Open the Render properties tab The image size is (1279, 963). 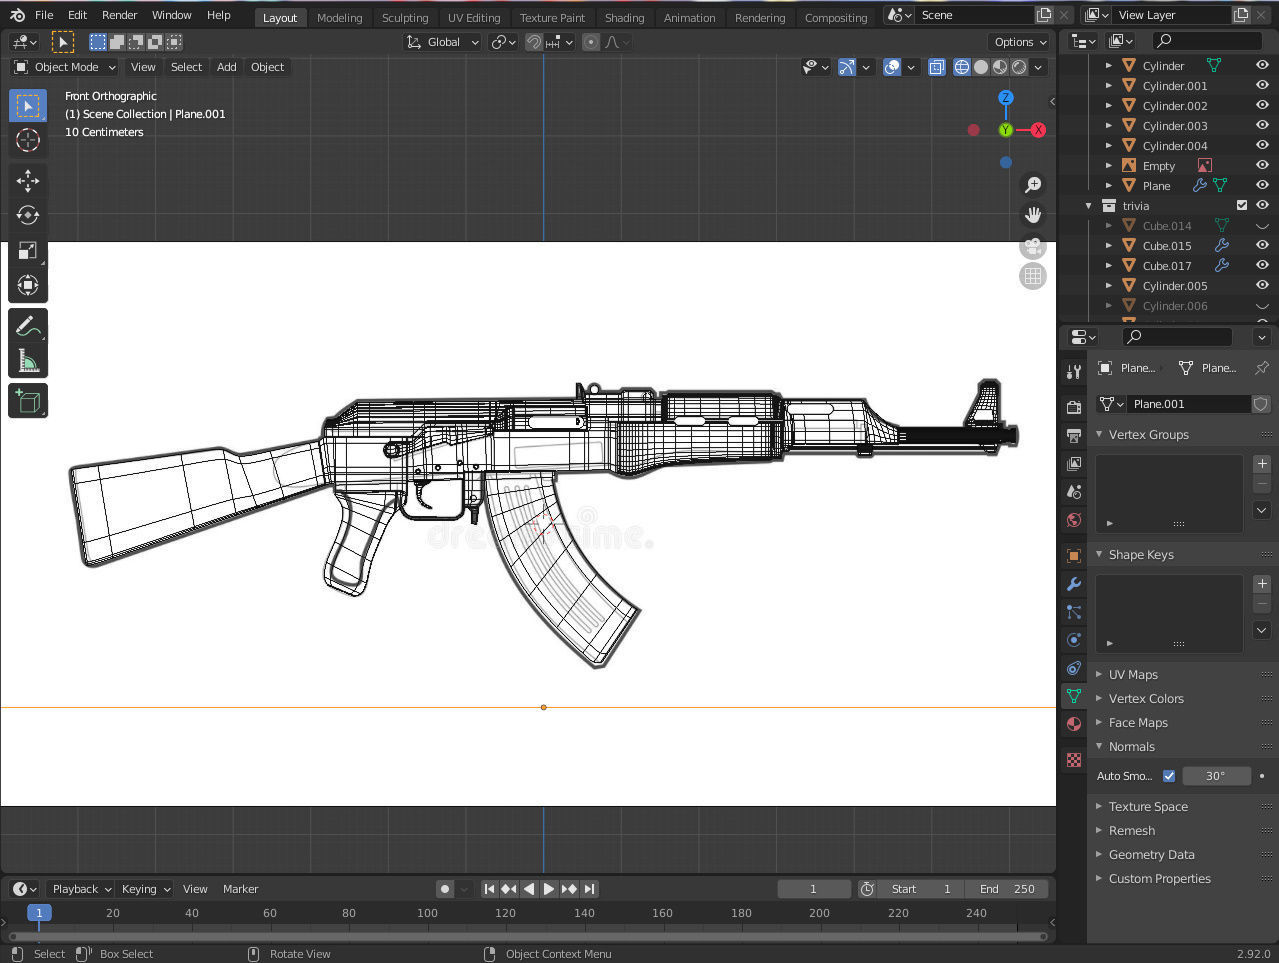(x=1074, y=408)
